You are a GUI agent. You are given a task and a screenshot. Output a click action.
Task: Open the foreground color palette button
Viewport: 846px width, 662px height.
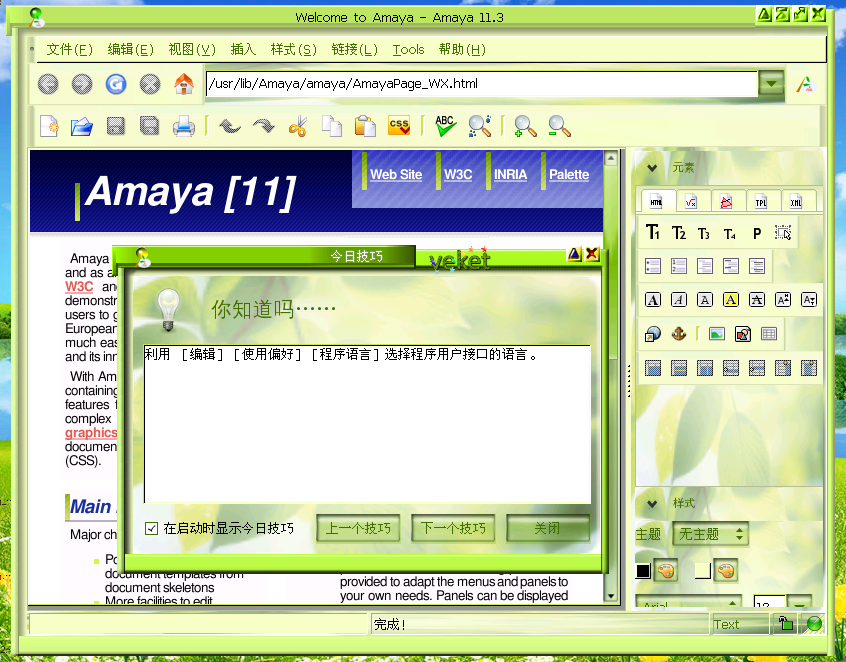tap(666, 571)
